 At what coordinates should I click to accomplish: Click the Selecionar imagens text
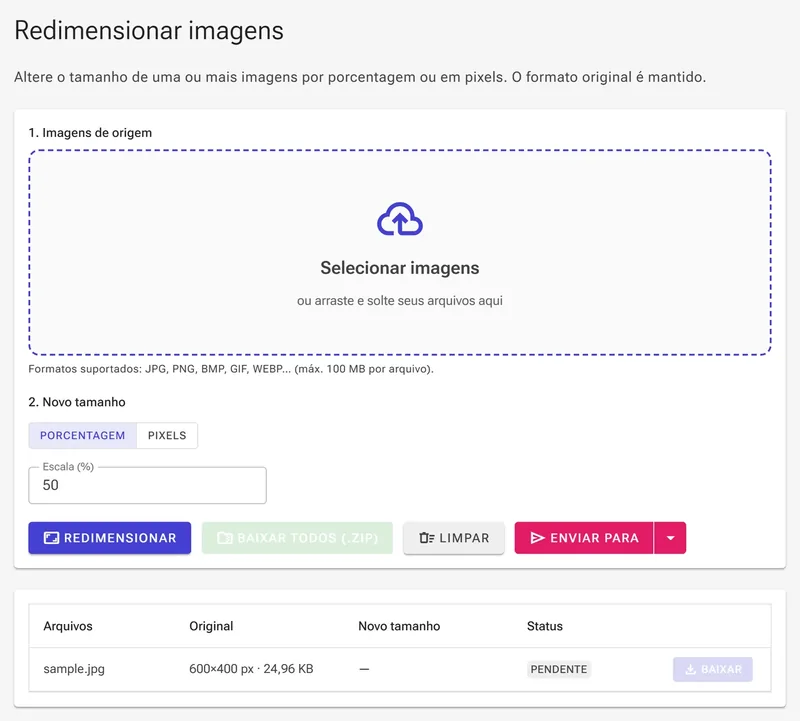pyautogui.click(x=399, y=268)
